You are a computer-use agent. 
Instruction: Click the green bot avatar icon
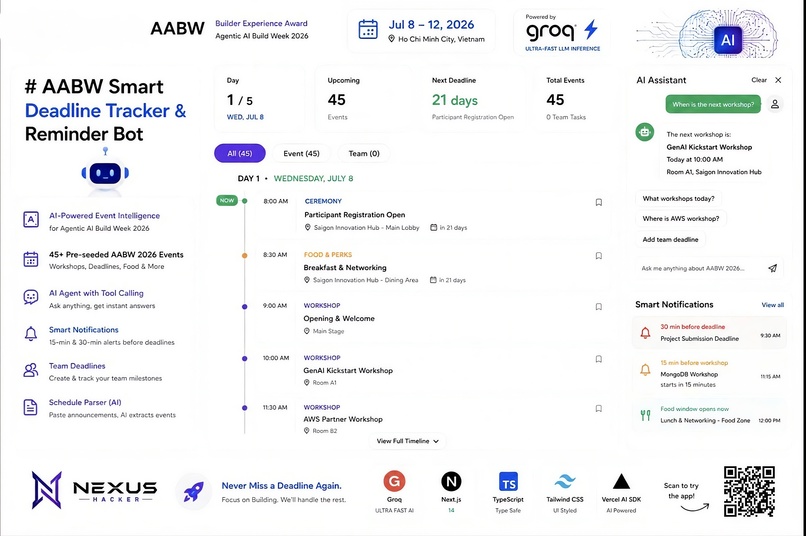[x=645, y=132]
